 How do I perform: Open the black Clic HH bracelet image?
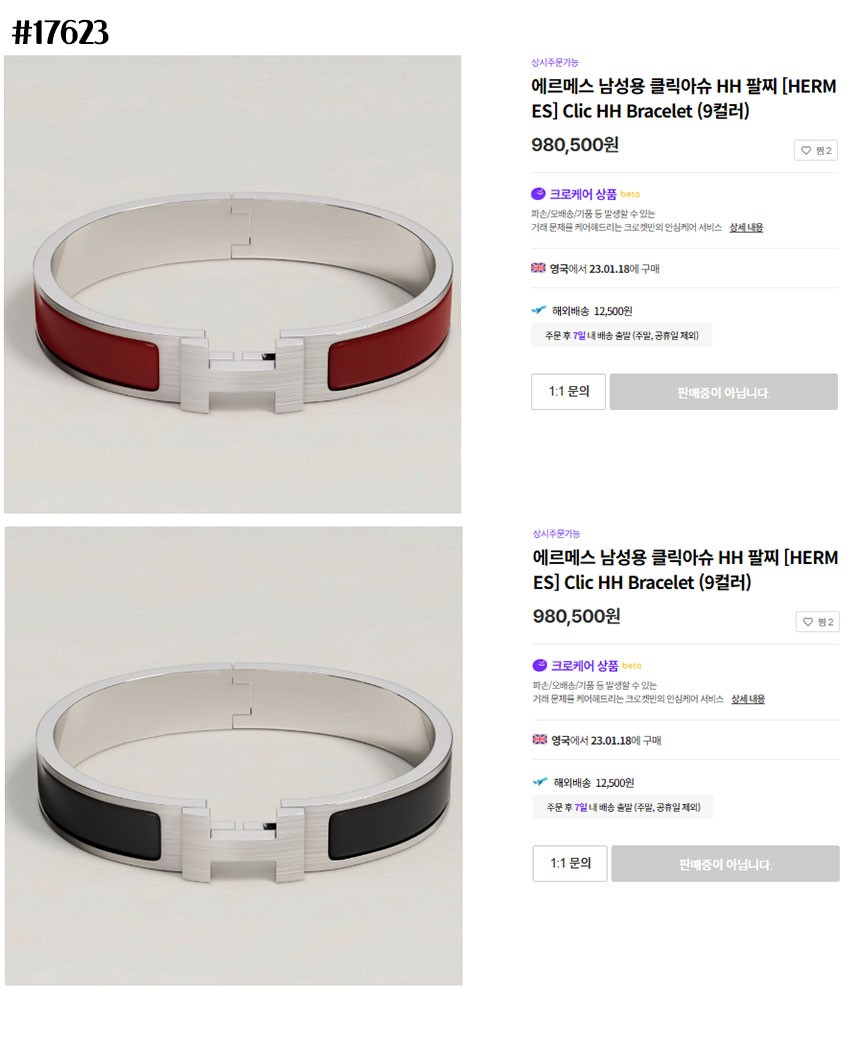click(233, 756)
